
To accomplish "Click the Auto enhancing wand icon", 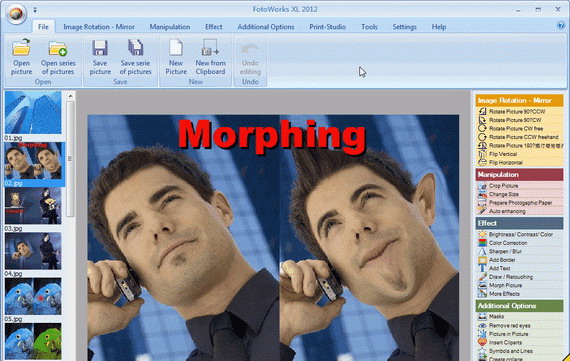I will tap(482, 211).
